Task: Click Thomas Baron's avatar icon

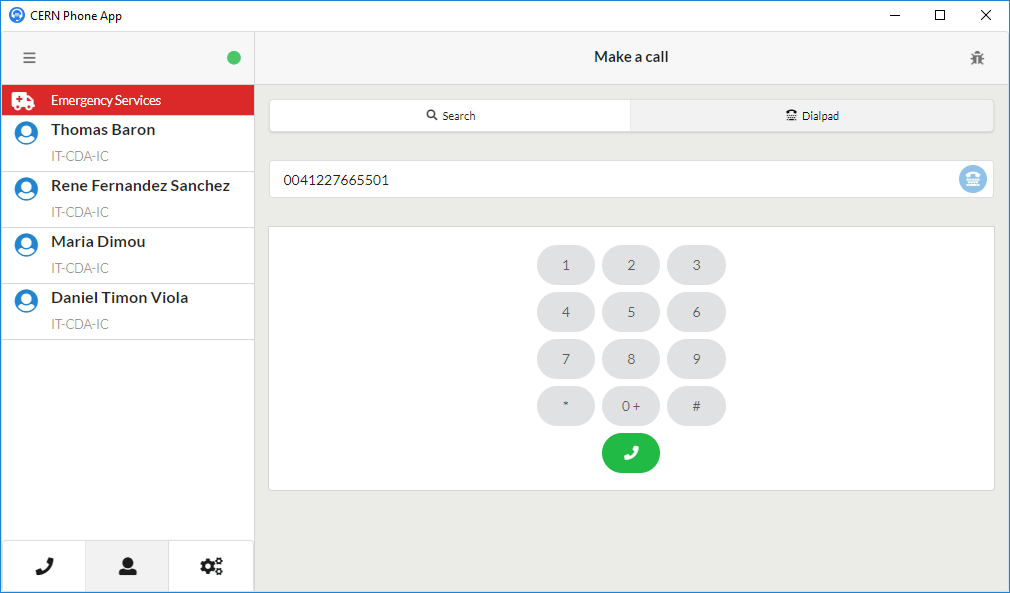Action: coord(27,133)
